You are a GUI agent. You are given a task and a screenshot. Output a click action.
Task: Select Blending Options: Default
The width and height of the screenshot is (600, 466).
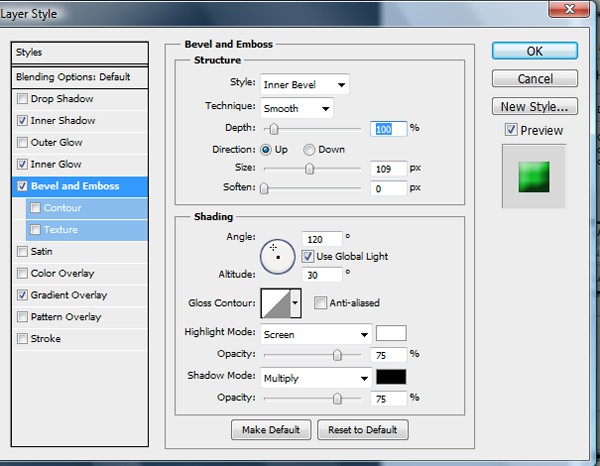[x=80, y=77]
